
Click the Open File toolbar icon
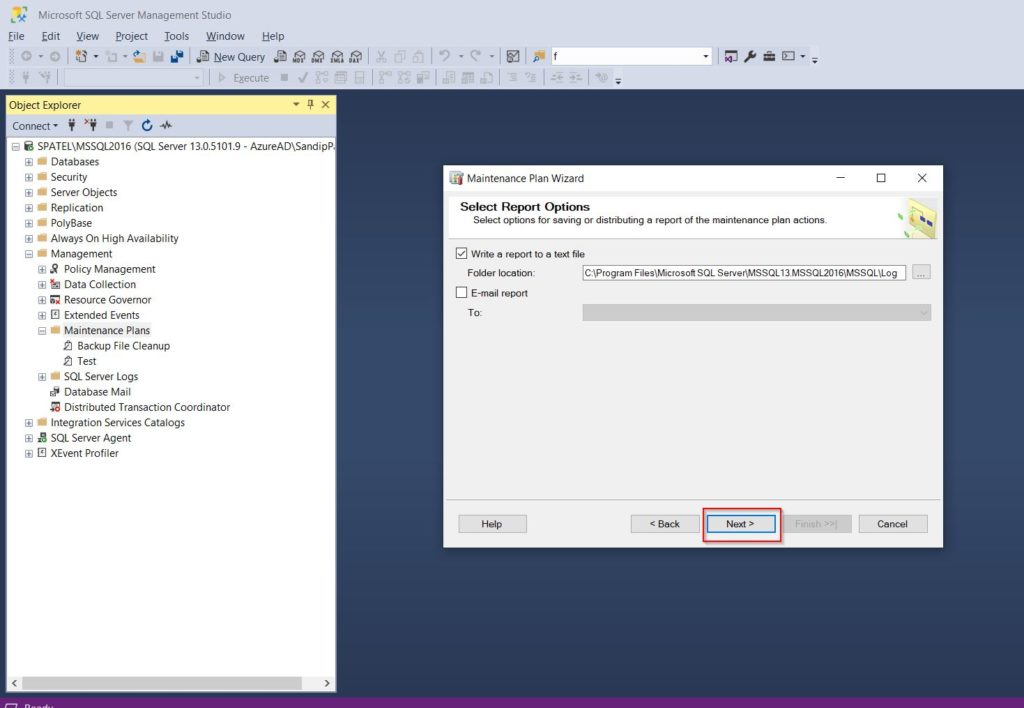[139, 57]
